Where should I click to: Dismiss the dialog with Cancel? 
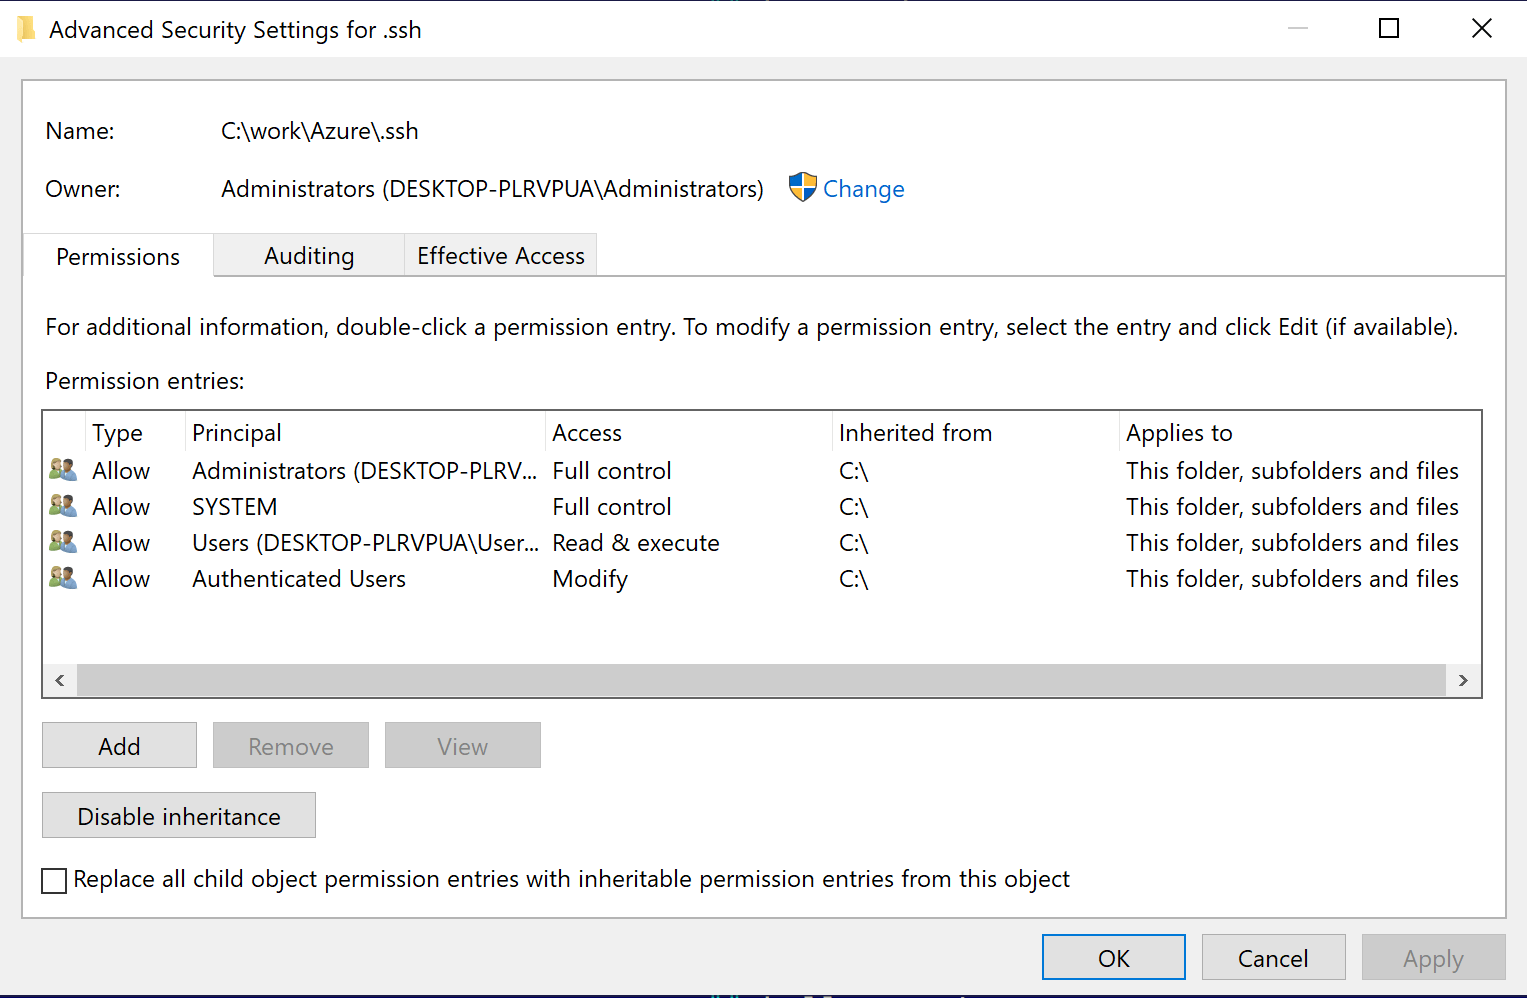point(1273,957)
